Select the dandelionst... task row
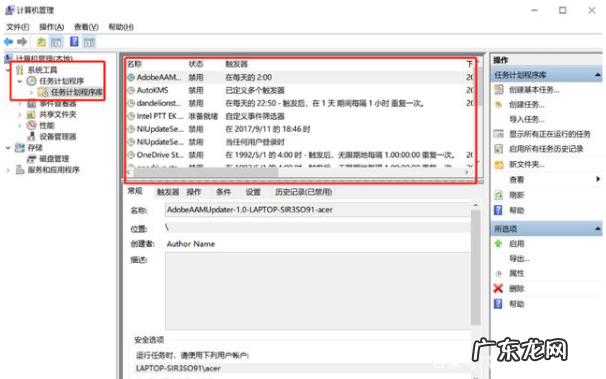The image size is (606, 379). click(301, 103)
